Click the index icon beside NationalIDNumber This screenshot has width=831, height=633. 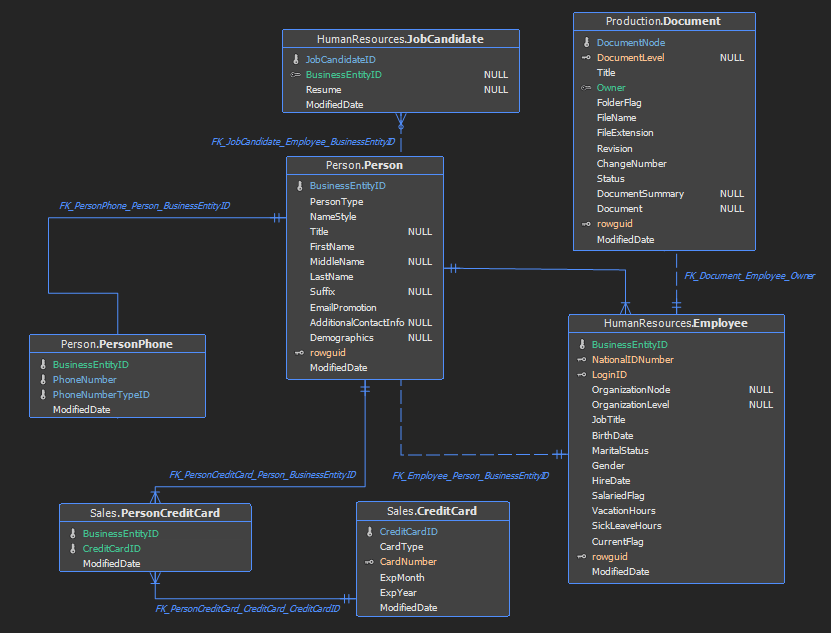[x=581, y=359]
